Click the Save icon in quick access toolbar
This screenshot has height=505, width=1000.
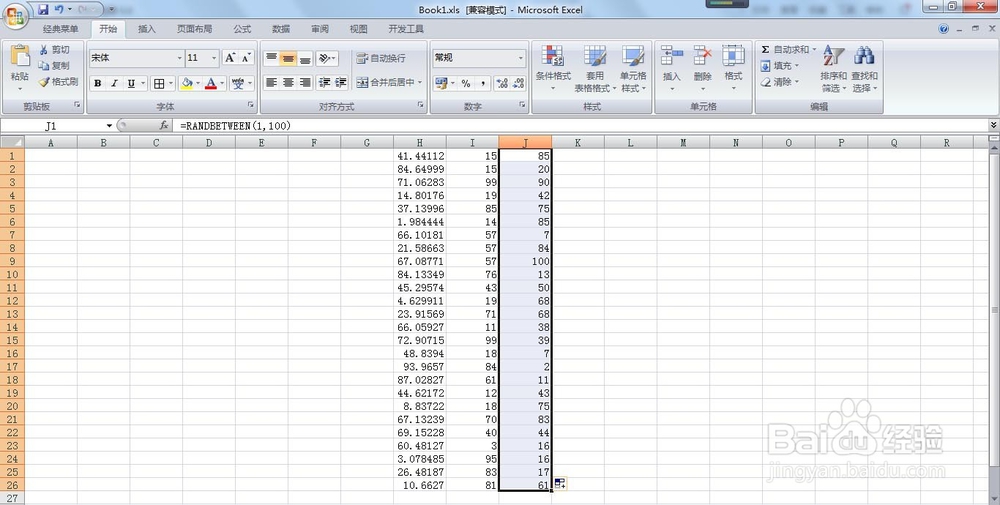click(43, 10)
